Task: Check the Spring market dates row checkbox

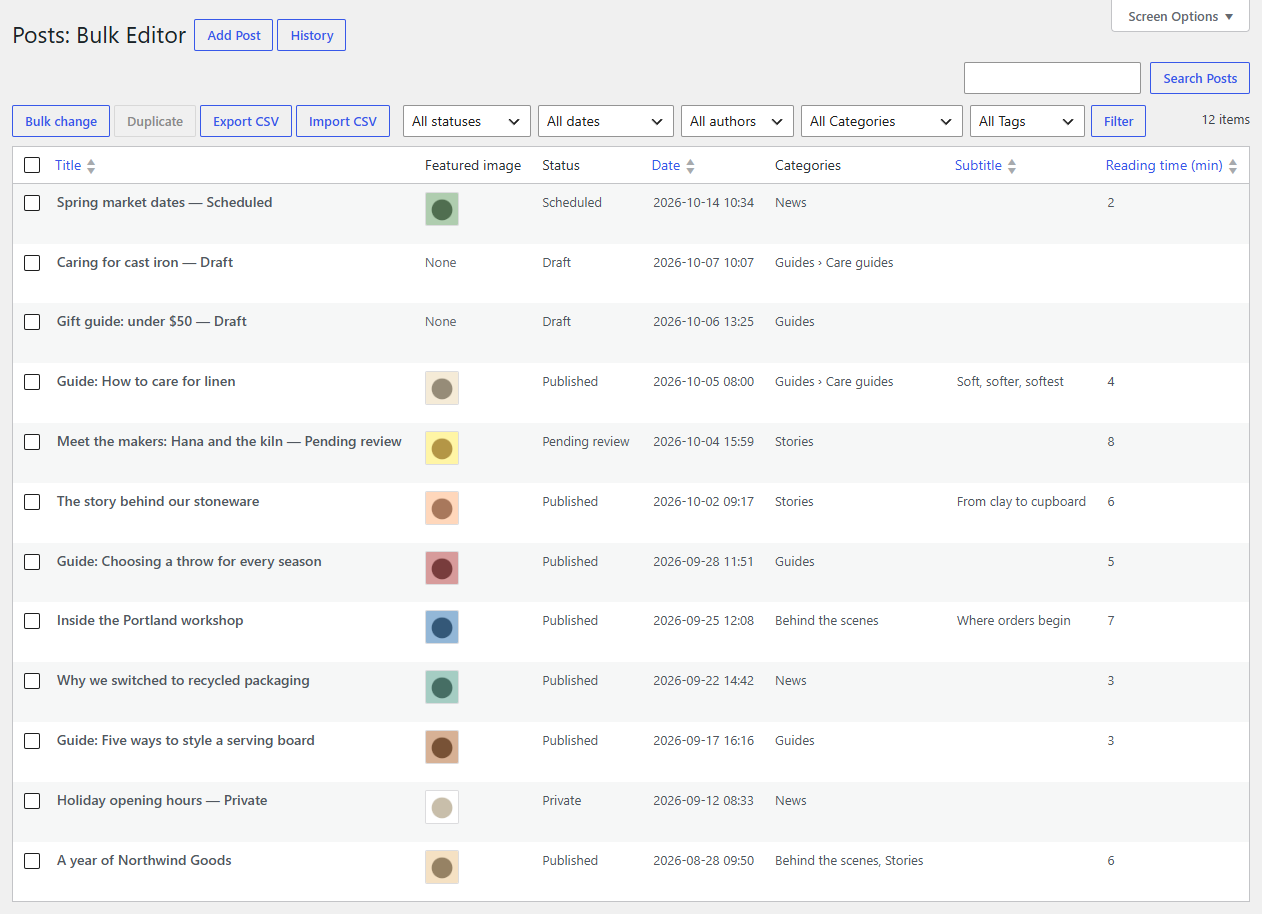Action: tap(32, 203)
